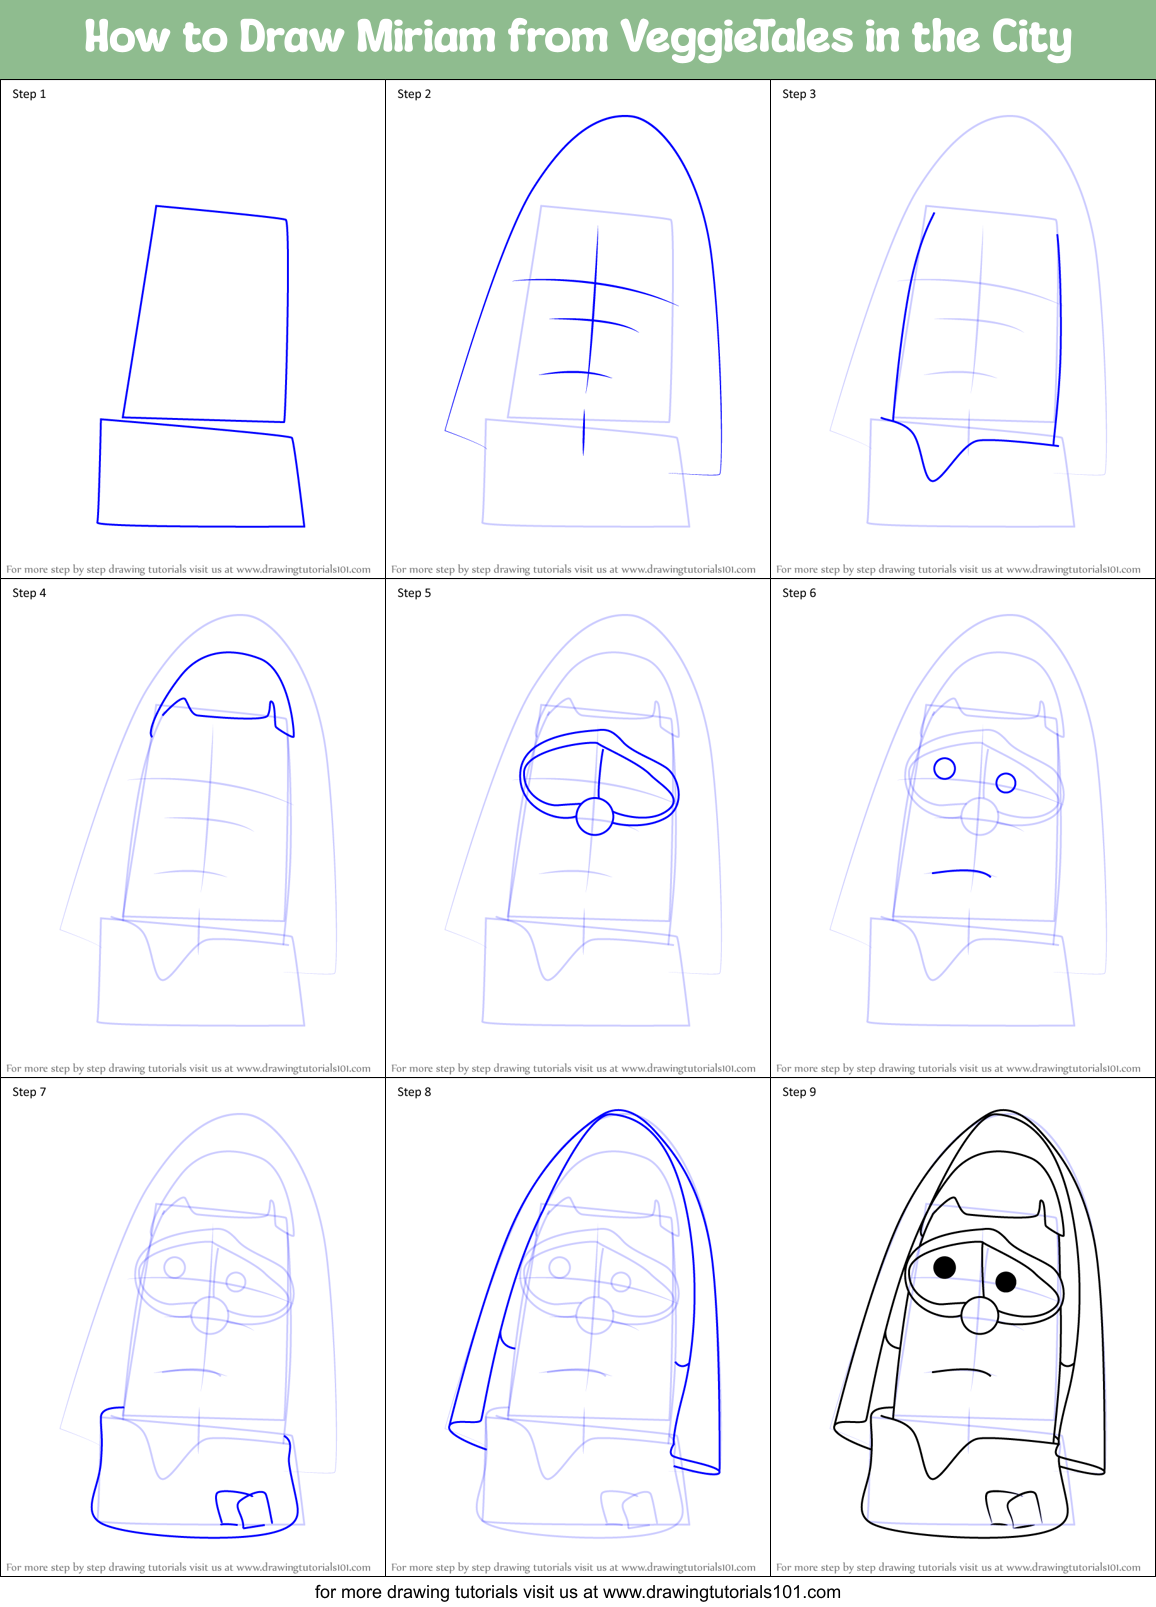Click the 'Step 4' label

tap(29, 593)
